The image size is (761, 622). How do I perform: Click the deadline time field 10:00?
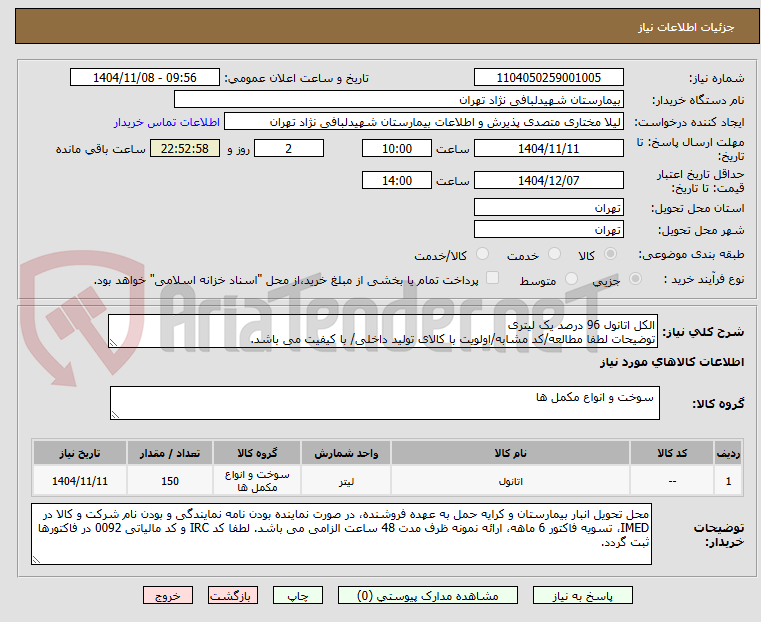pos(397,148)
